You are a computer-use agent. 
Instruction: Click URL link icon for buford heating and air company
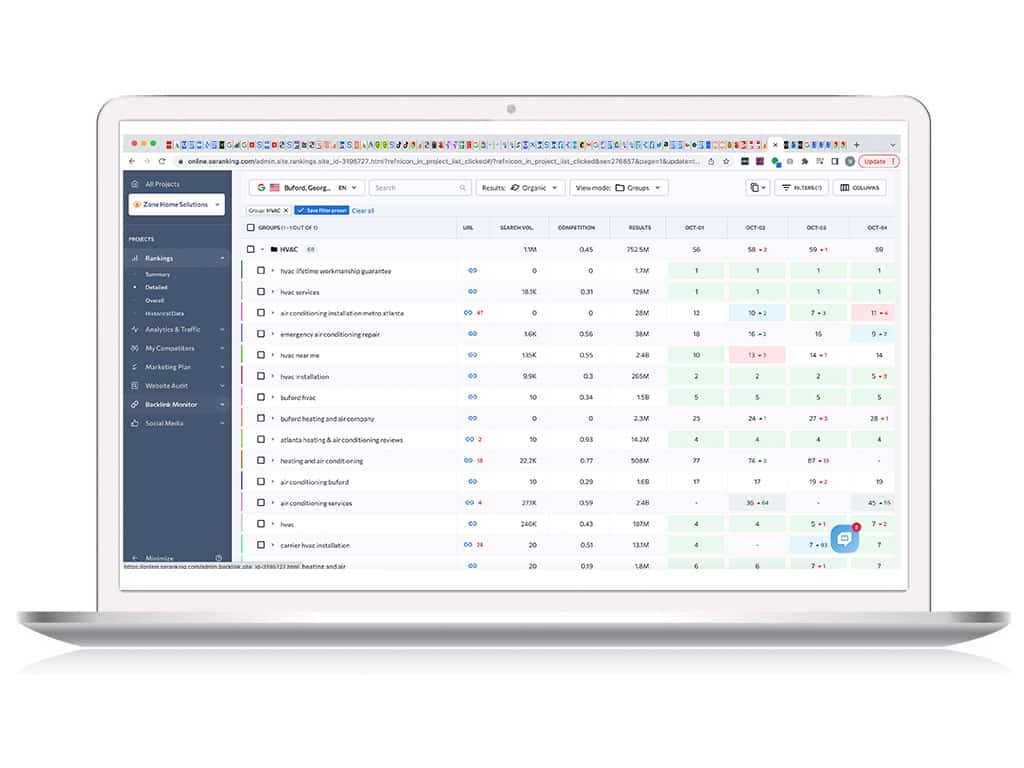point(472,418)
